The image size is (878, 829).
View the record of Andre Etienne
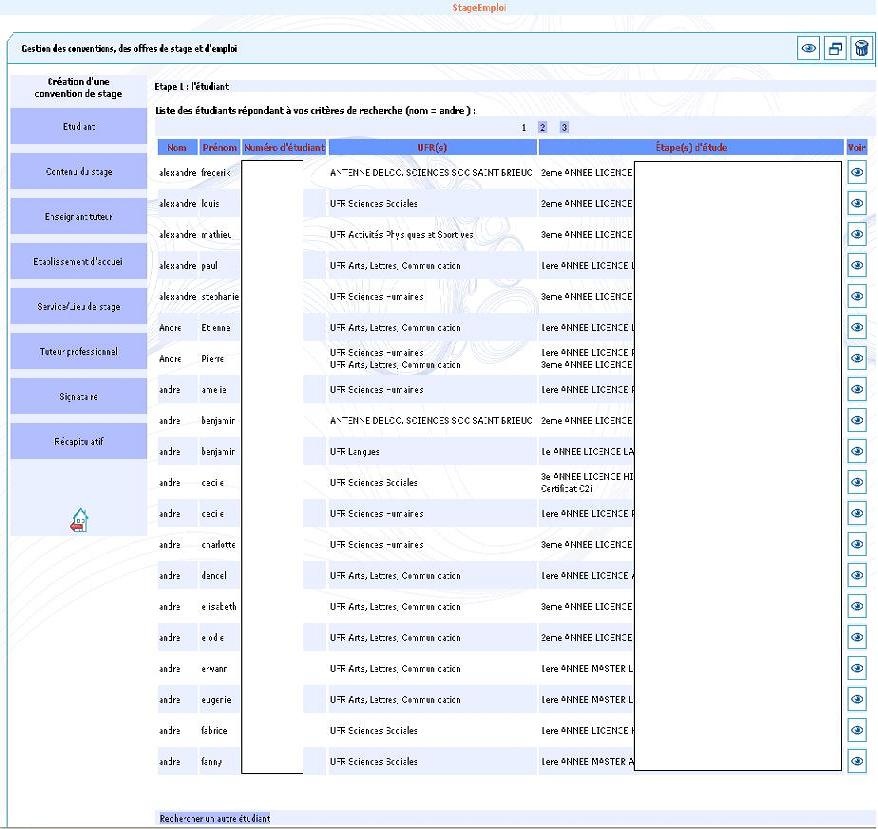click(x=857, y=327)
